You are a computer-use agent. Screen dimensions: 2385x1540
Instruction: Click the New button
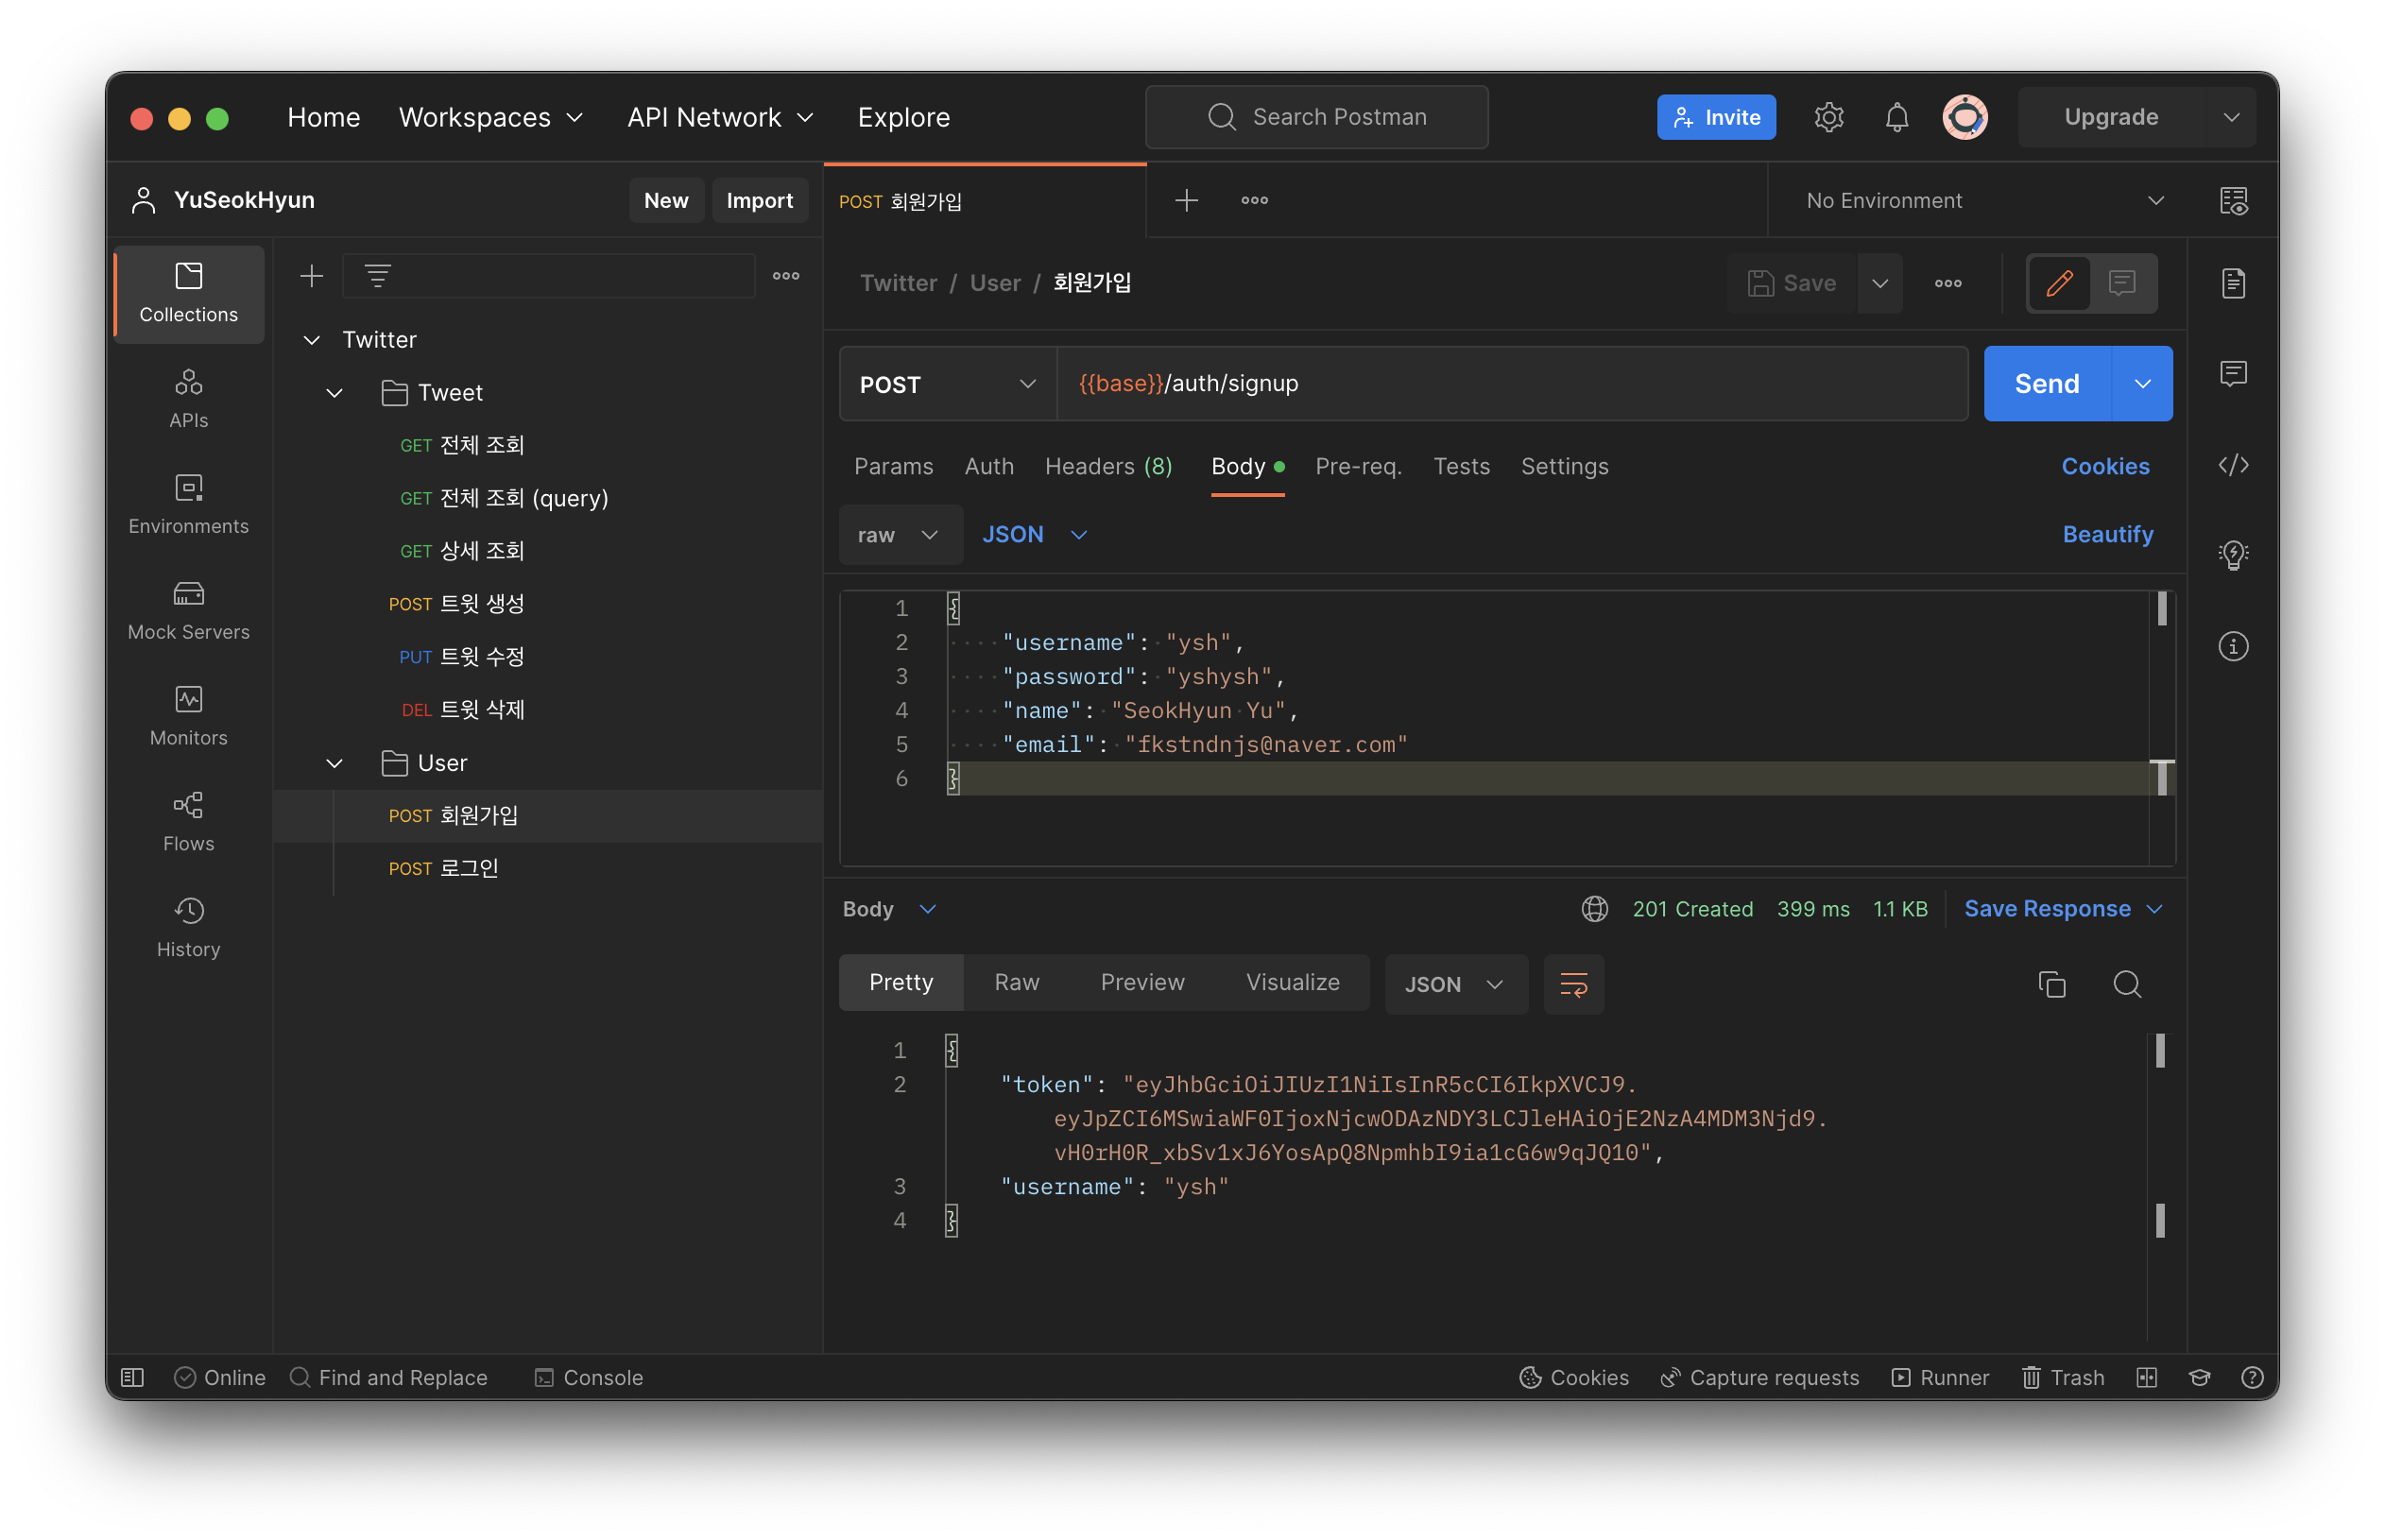click(665, 200)
